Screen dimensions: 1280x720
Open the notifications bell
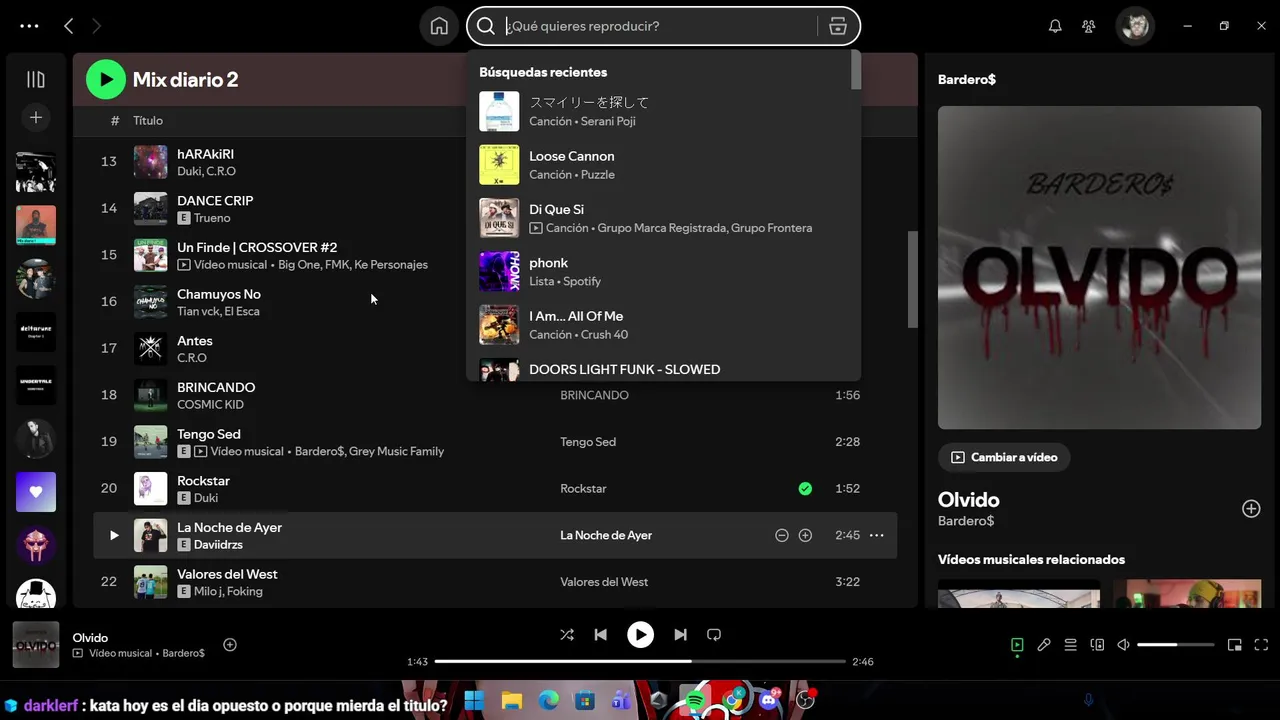(1055, 26)
